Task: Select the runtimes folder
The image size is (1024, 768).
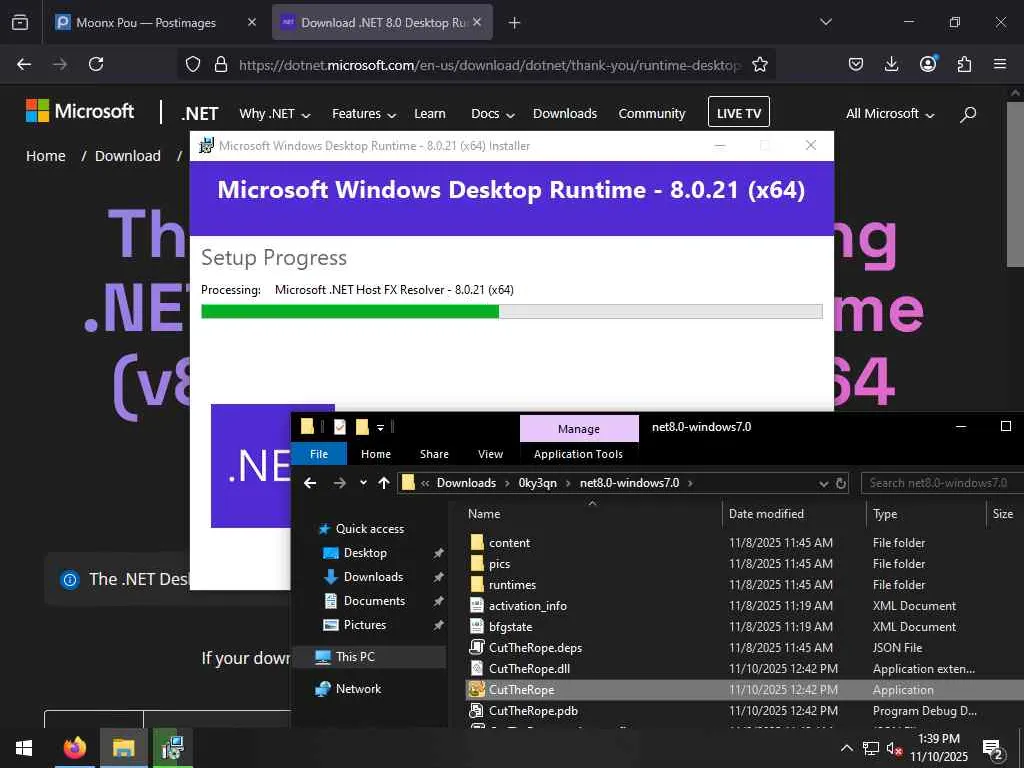Action: [513, 585]
